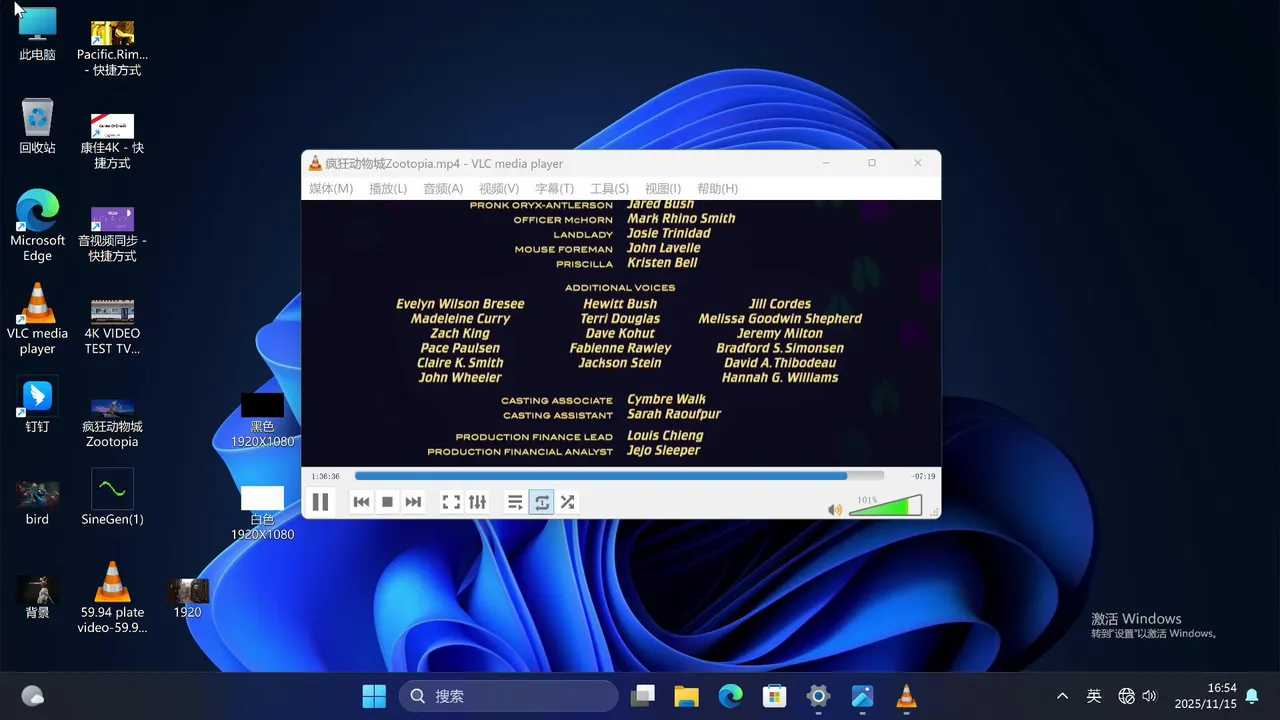The width and height of the screenshot is (1280, 720).
Task: Select the bird desktop file
Action: point(37,503)
